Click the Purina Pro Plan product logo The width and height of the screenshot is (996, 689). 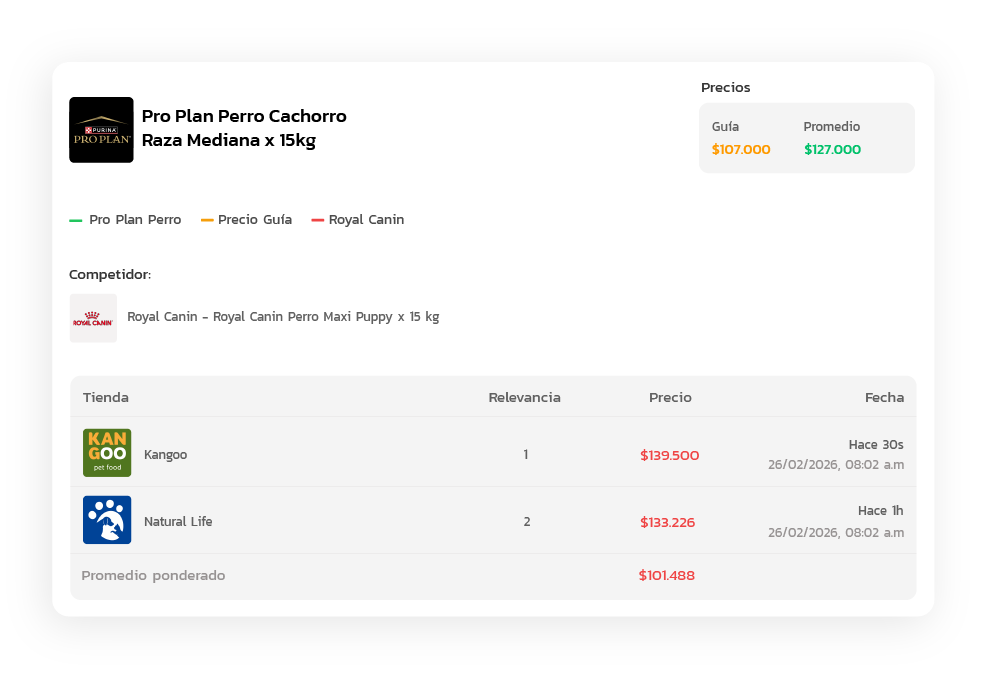pos(101,130)
